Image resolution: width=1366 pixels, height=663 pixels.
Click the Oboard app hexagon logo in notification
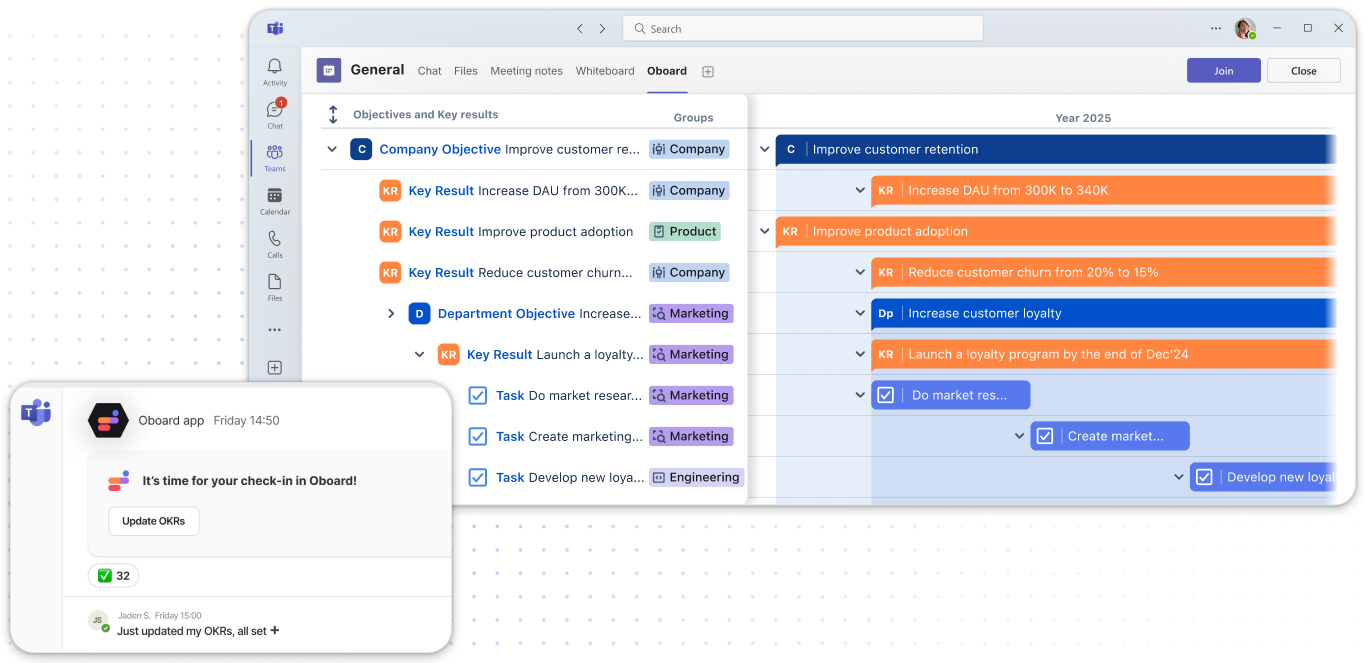(x=108, y=421)
